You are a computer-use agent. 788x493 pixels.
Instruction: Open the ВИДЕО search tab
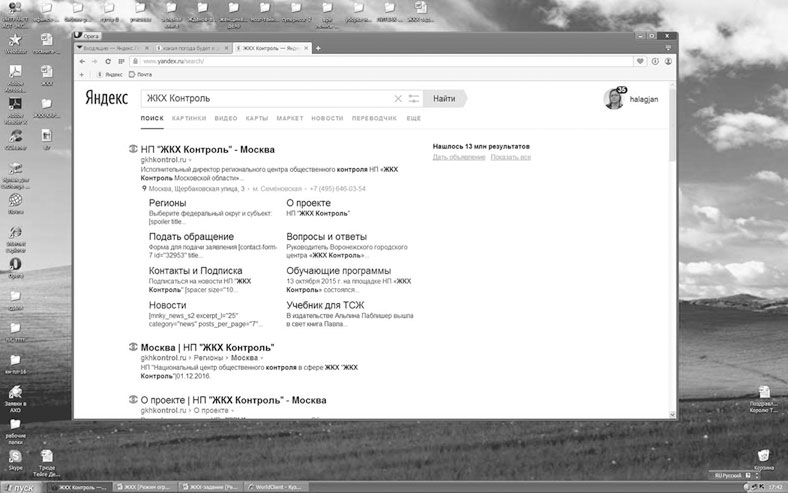pos(226,118)
